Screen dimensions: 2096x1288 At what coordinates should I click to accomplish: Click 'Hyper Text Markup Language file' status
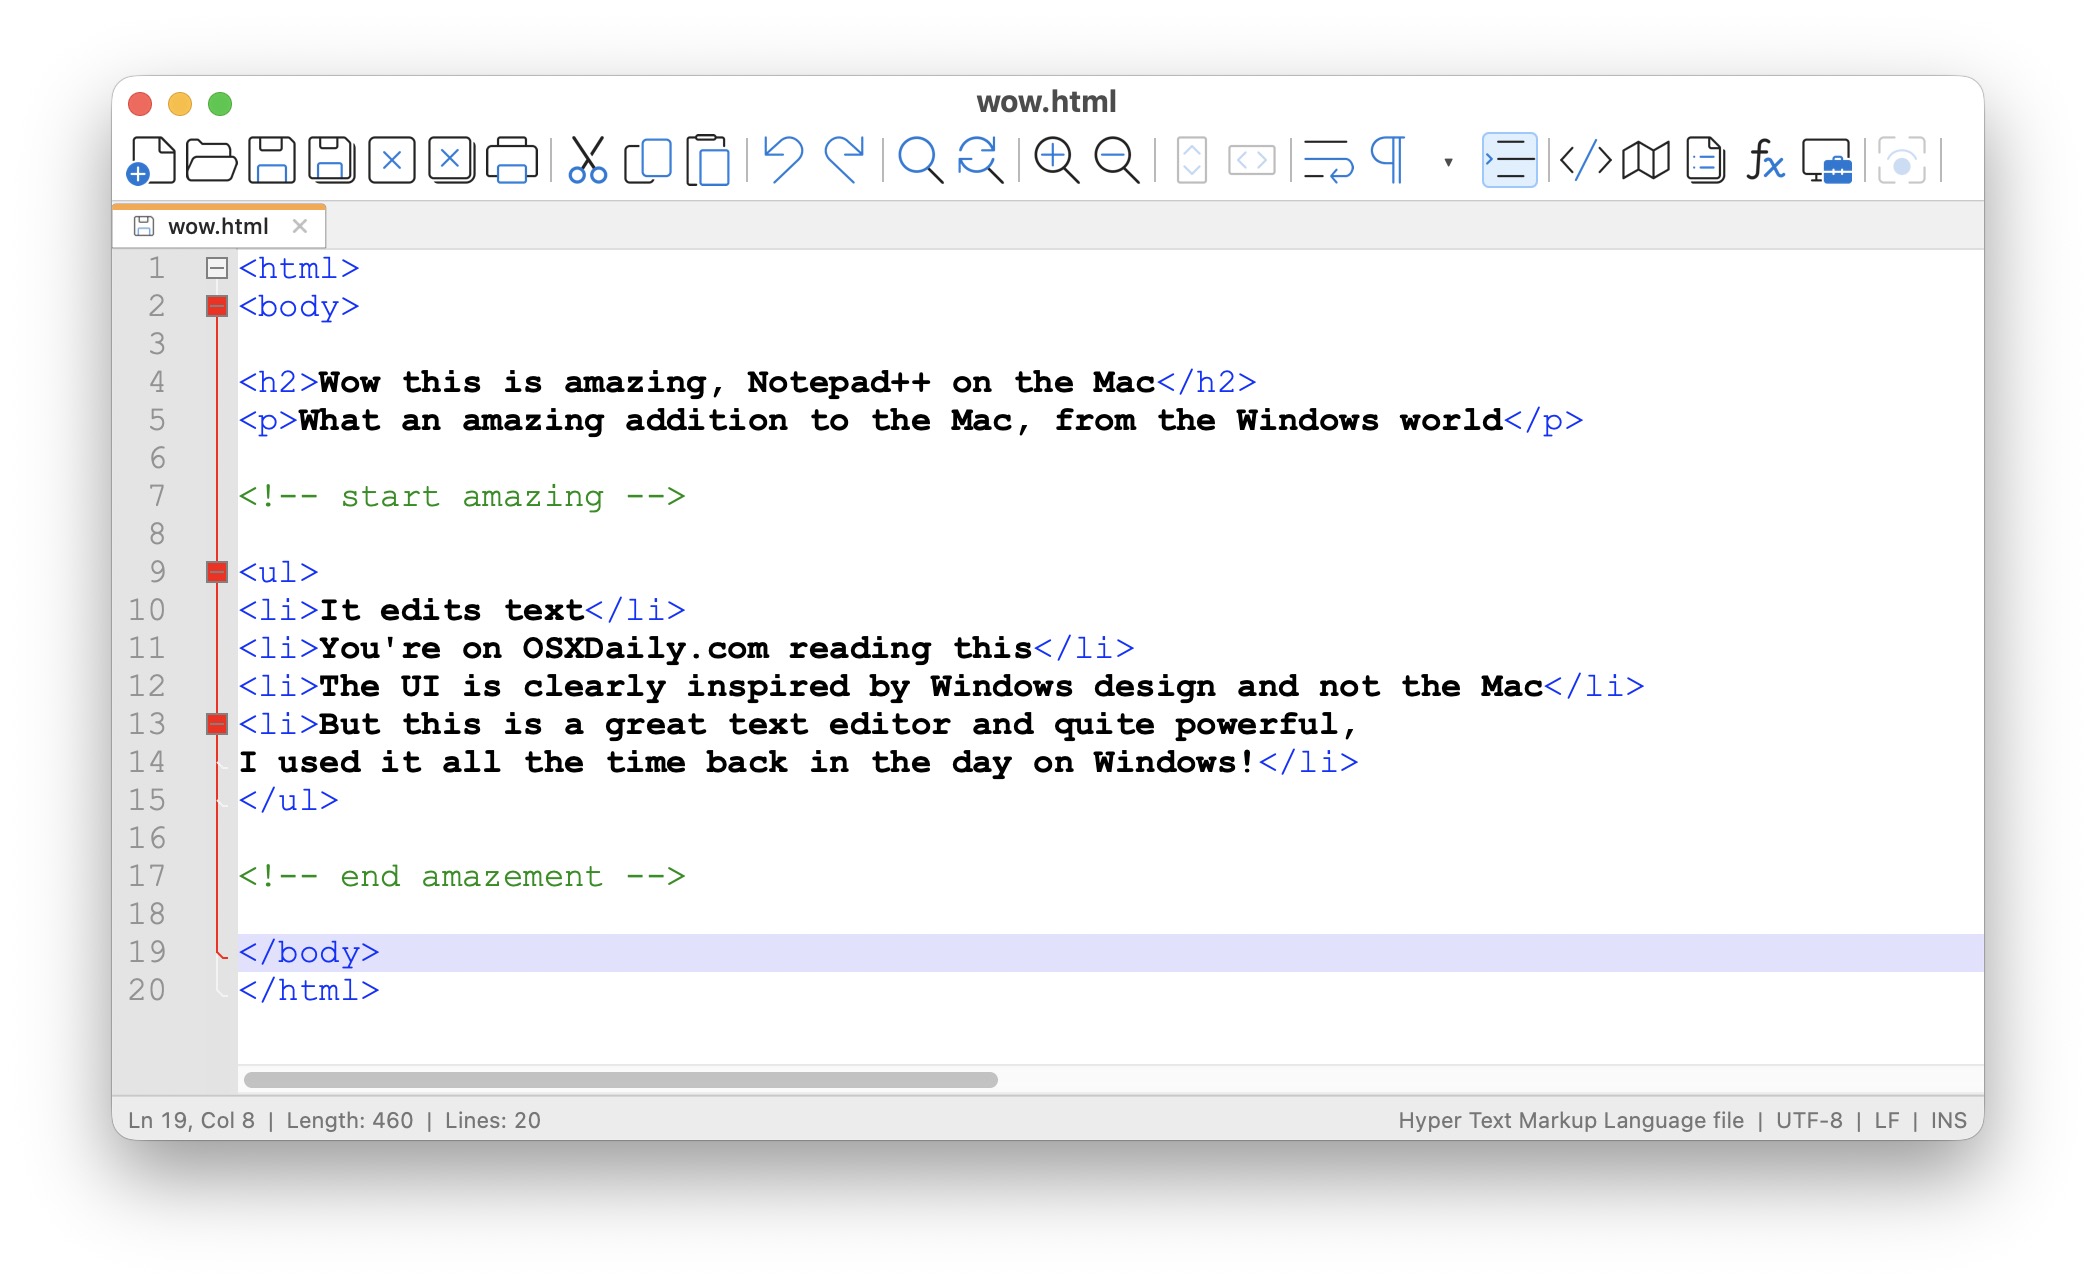(x=1571, y=1120)
